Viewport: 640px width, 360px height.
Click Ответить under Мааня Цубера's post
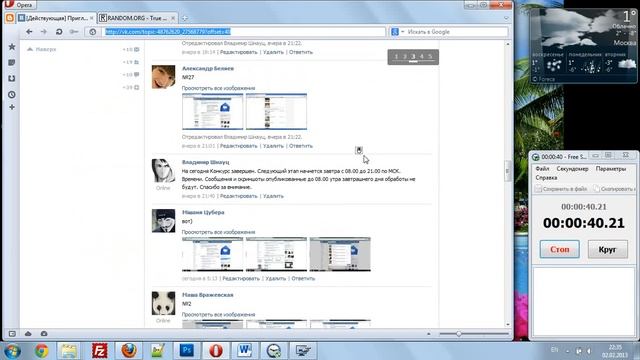303,278
